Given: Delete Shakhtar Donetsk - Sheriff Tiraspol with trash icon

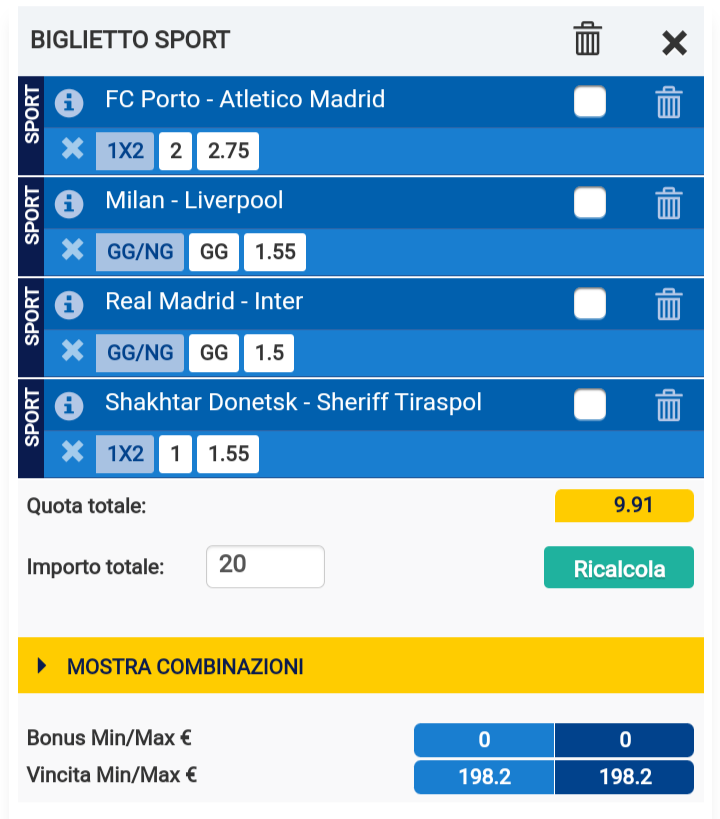Looking at the screenshot, I should coord(668,405).
